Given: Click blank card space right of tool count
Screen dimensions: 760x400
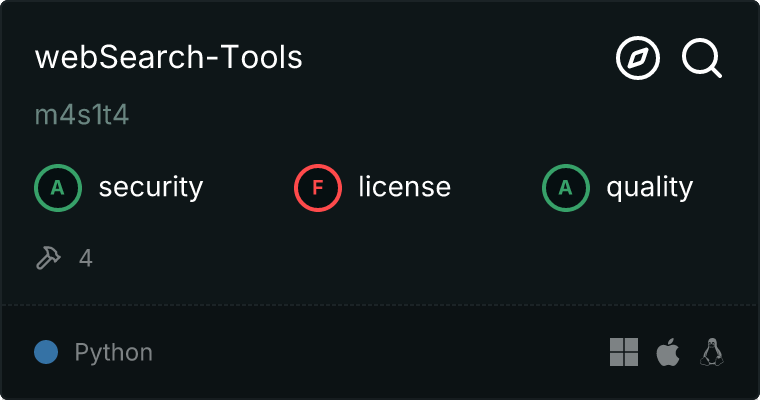Looking at the screenshot, I should tap(400, 259).
